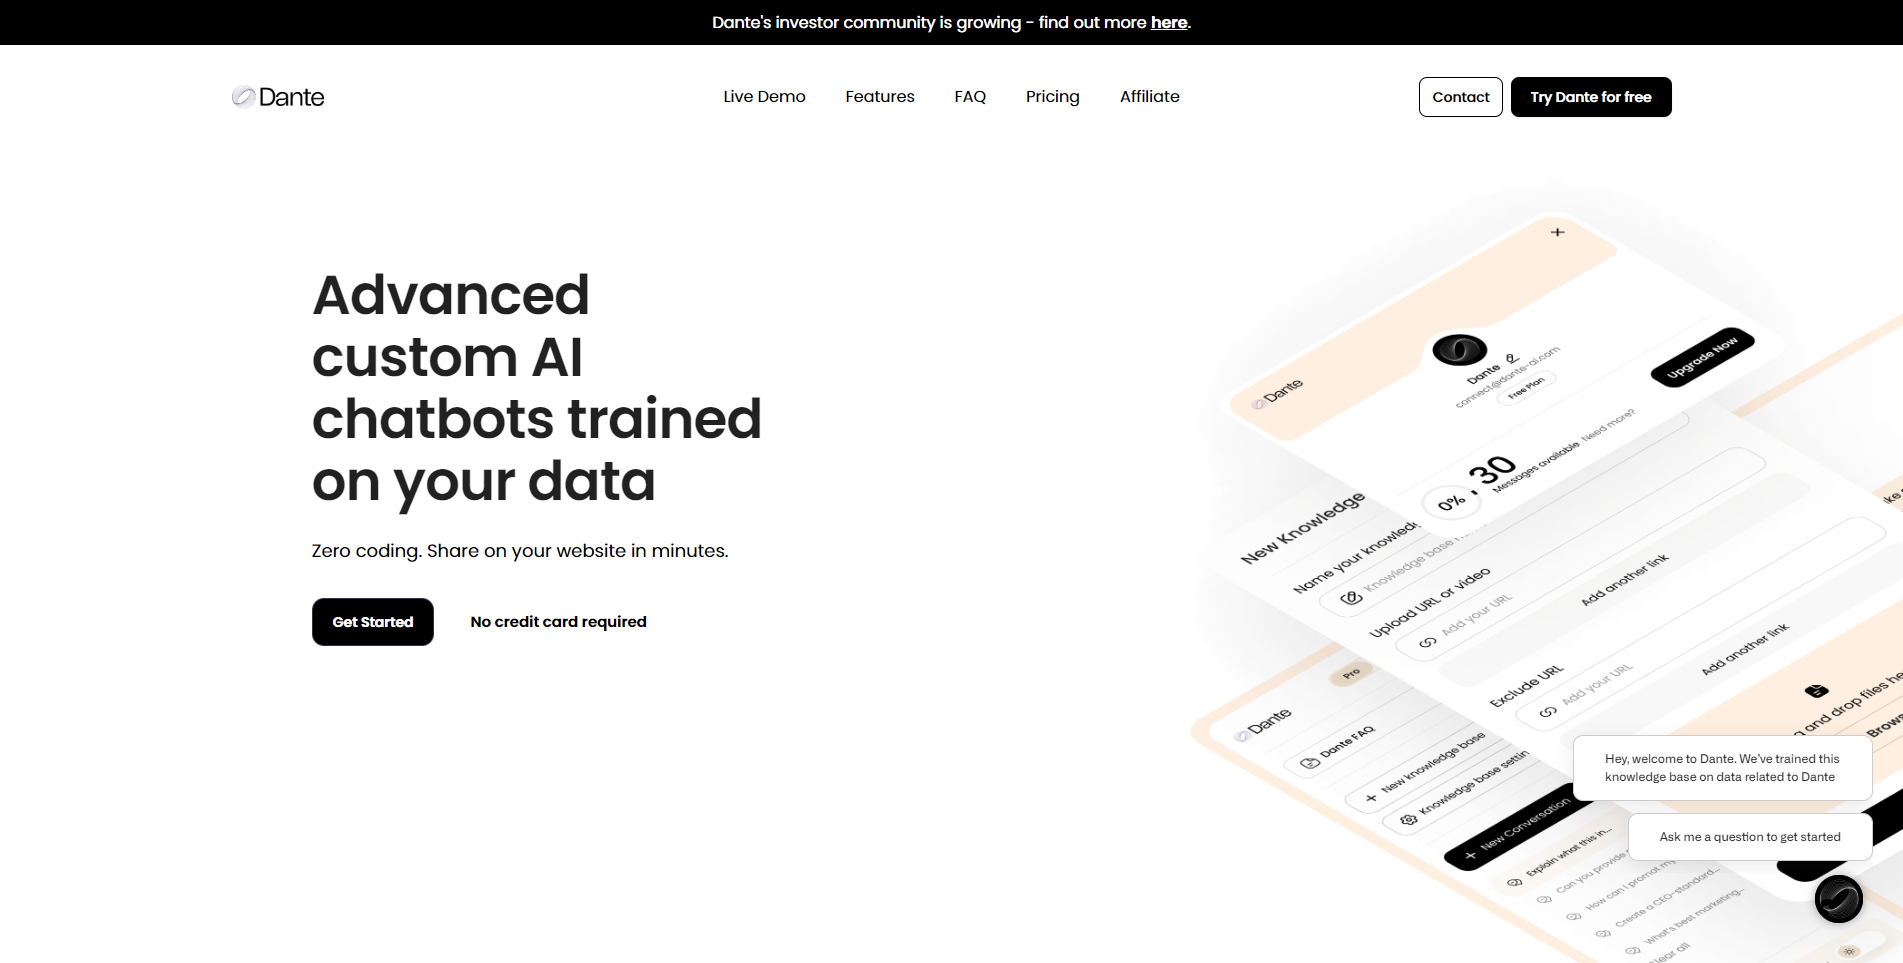Click the Get Started button
Image resolution: width=1903 pixels, height=963 pixels.
pos(373,622)
